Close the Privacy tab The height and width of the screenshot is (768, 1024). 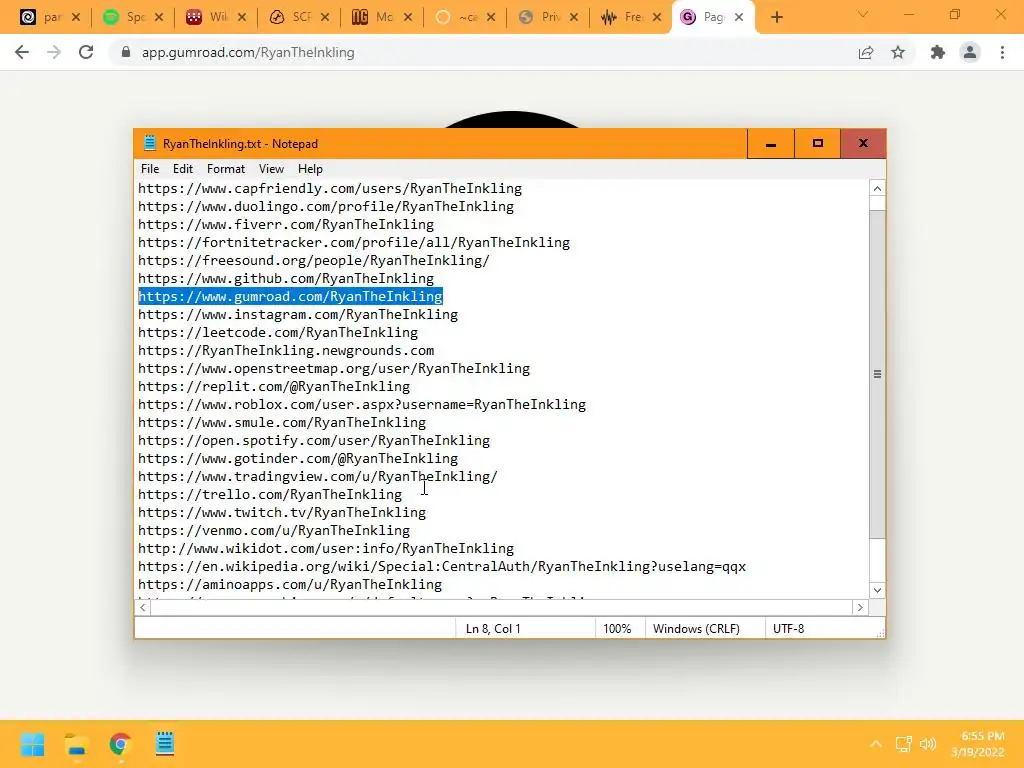(x=573, y=18)
